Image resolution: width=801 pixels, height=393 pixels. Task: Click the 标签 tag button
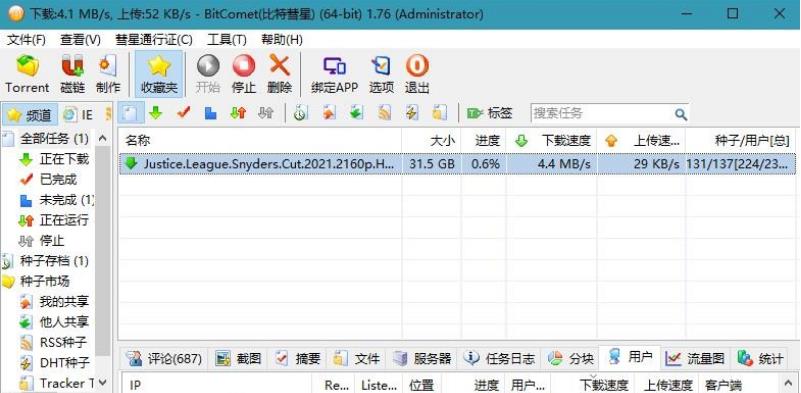pos(490,113)
